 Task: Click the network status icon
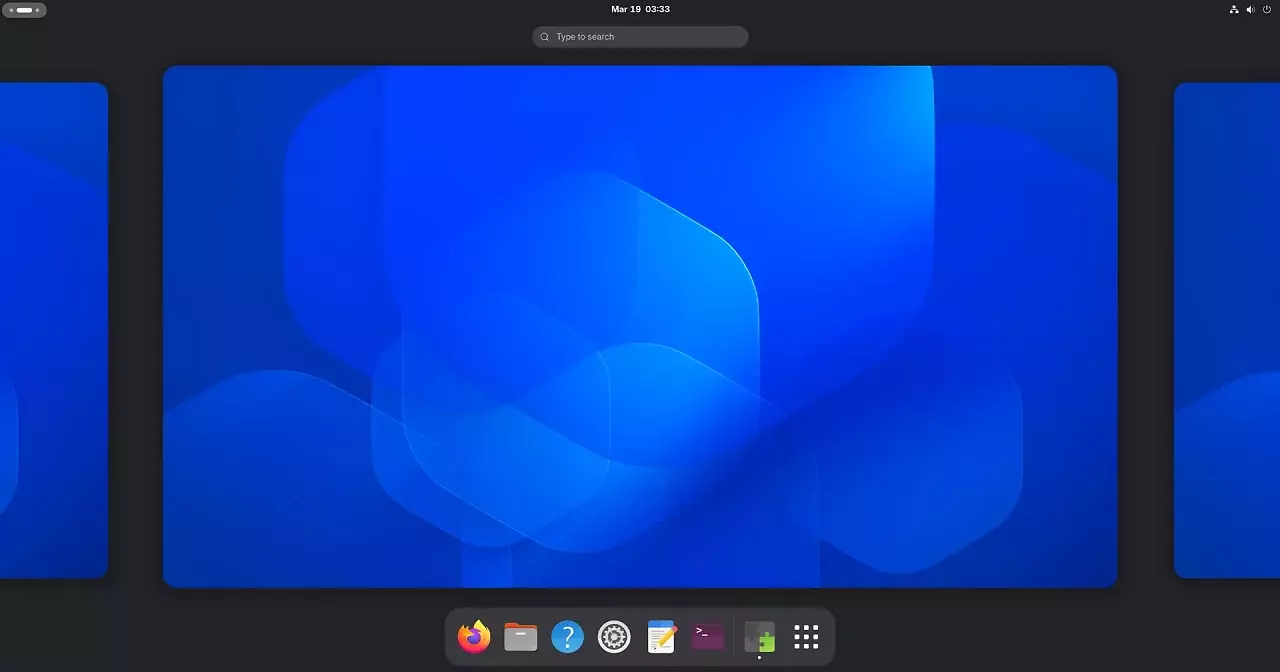(x=1234, y=9)
